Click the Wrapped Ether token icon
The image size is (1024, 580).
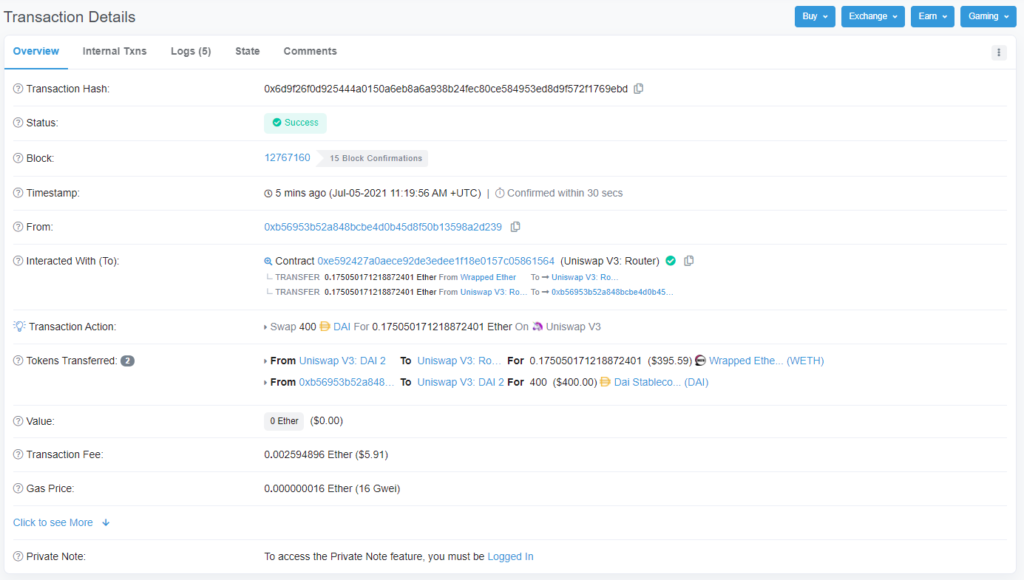[700, 361]
